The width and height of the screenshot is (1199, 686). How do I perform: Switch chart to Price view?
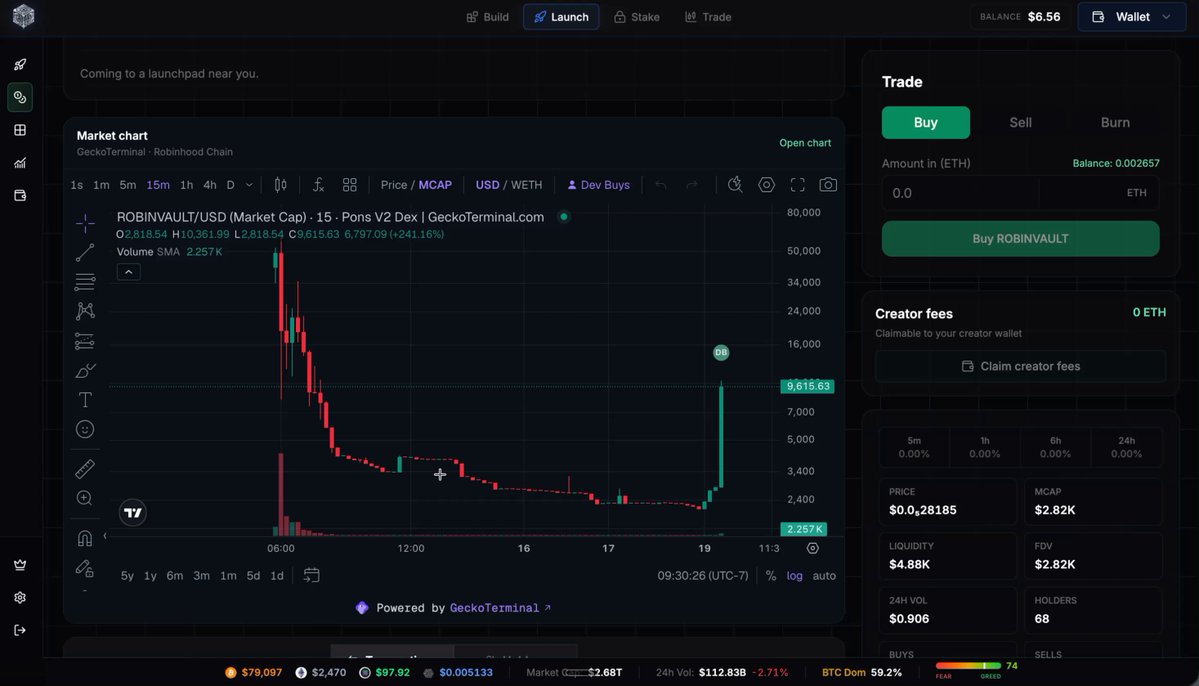tap(394, 184)
